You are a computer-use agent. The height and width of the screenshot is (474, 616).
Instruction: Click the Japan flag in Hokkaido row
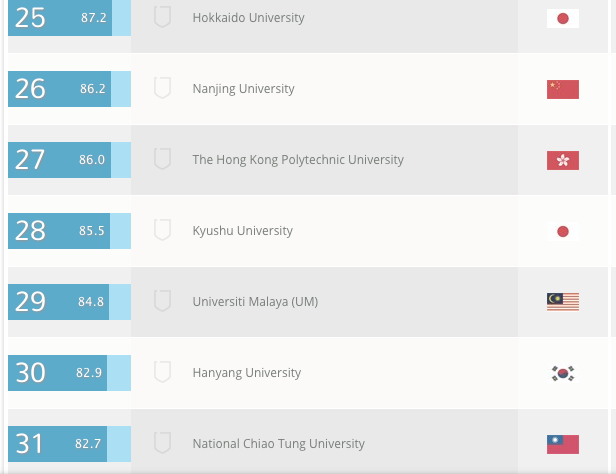(563, 18)
